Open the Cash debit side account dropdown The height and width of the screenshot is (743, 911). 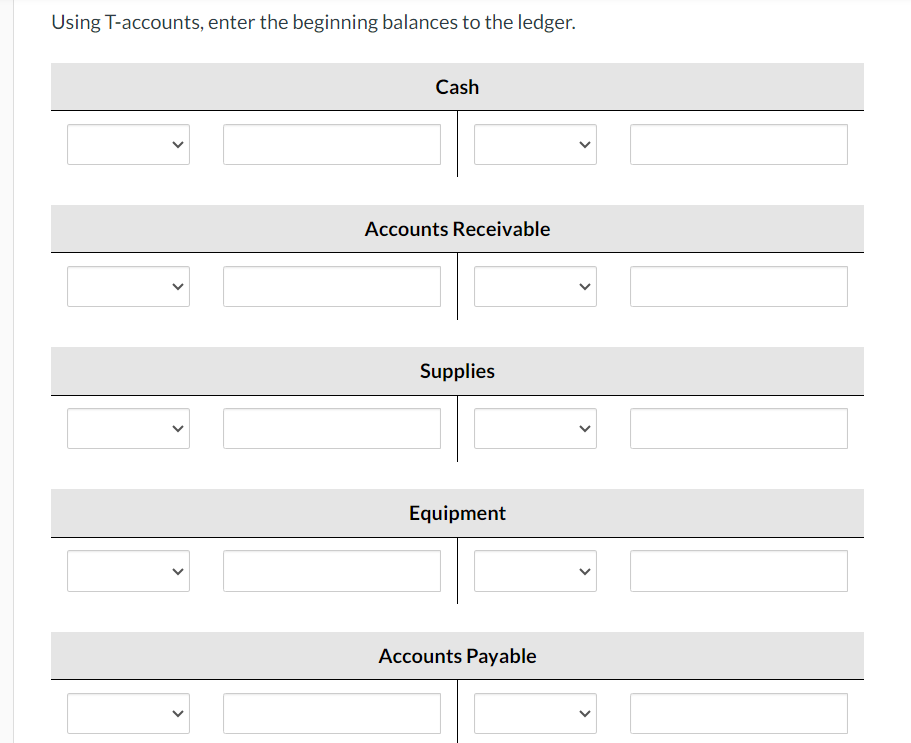tap(128, 144)
